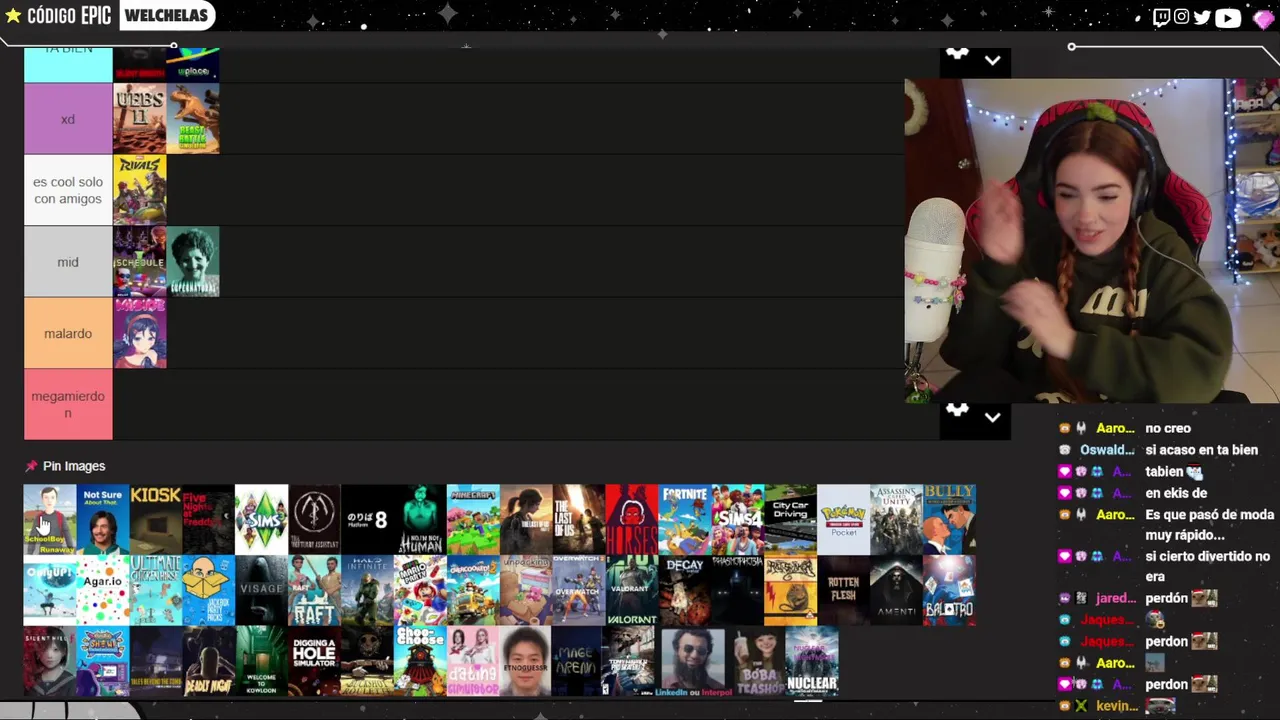1280x720 pixels.
Task: Select The Mortuary Assistant image
Action: coord(314,519)
